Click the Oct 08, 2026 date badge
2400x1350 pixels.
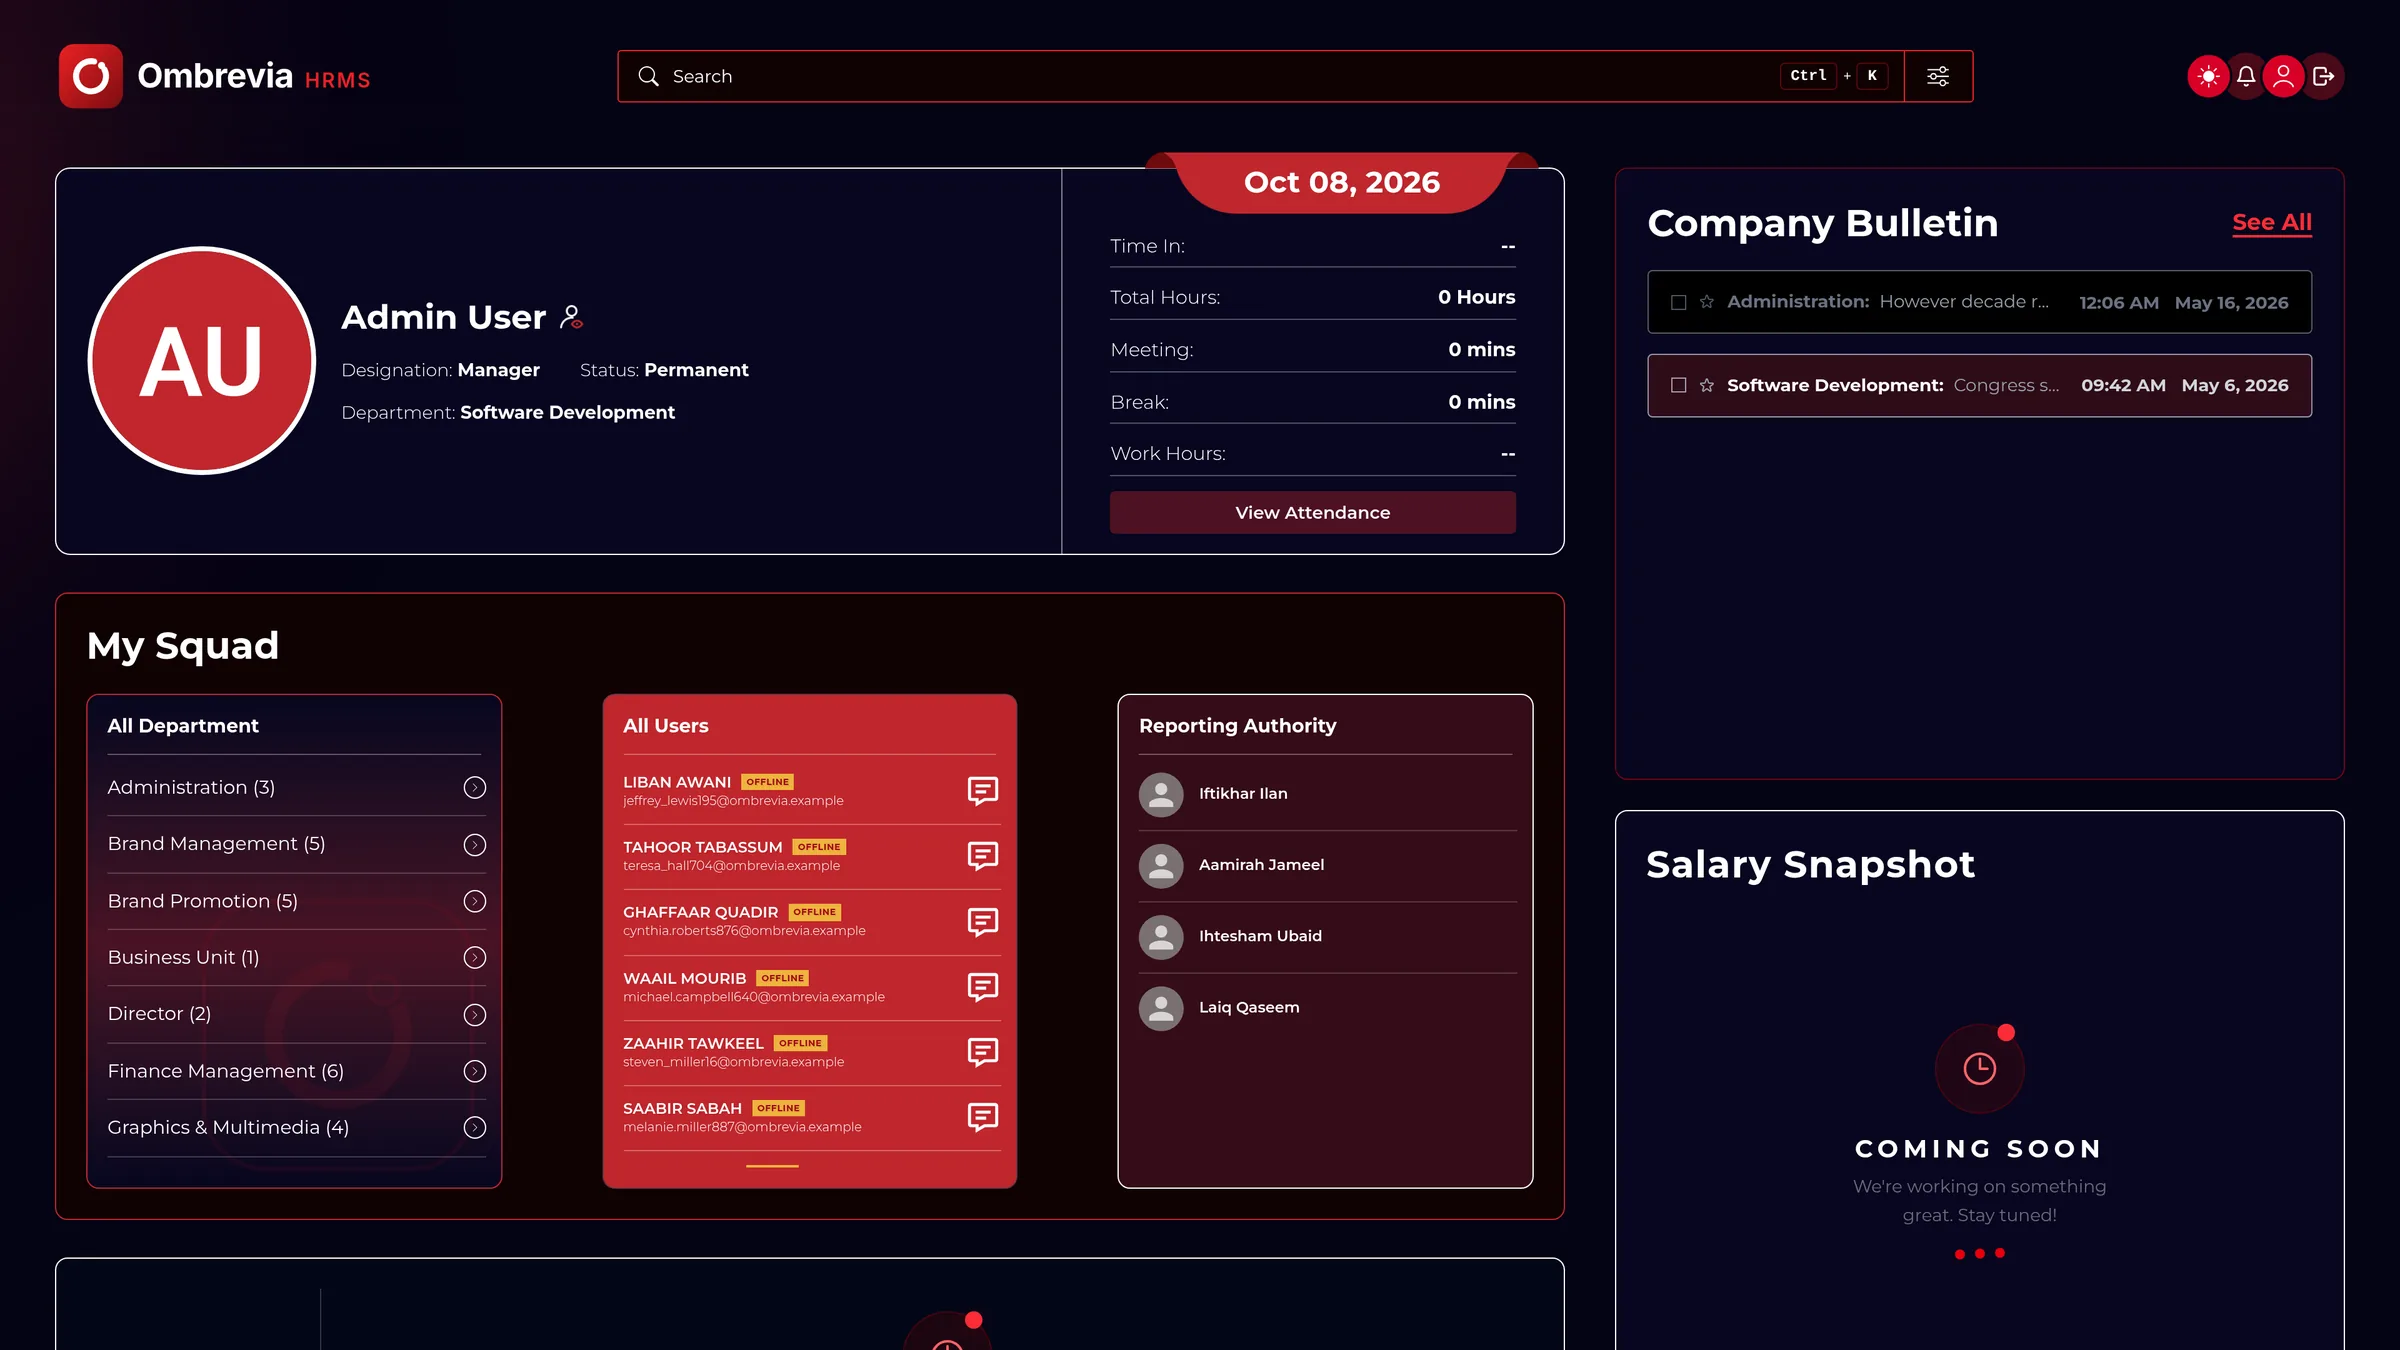[1341, 182]
